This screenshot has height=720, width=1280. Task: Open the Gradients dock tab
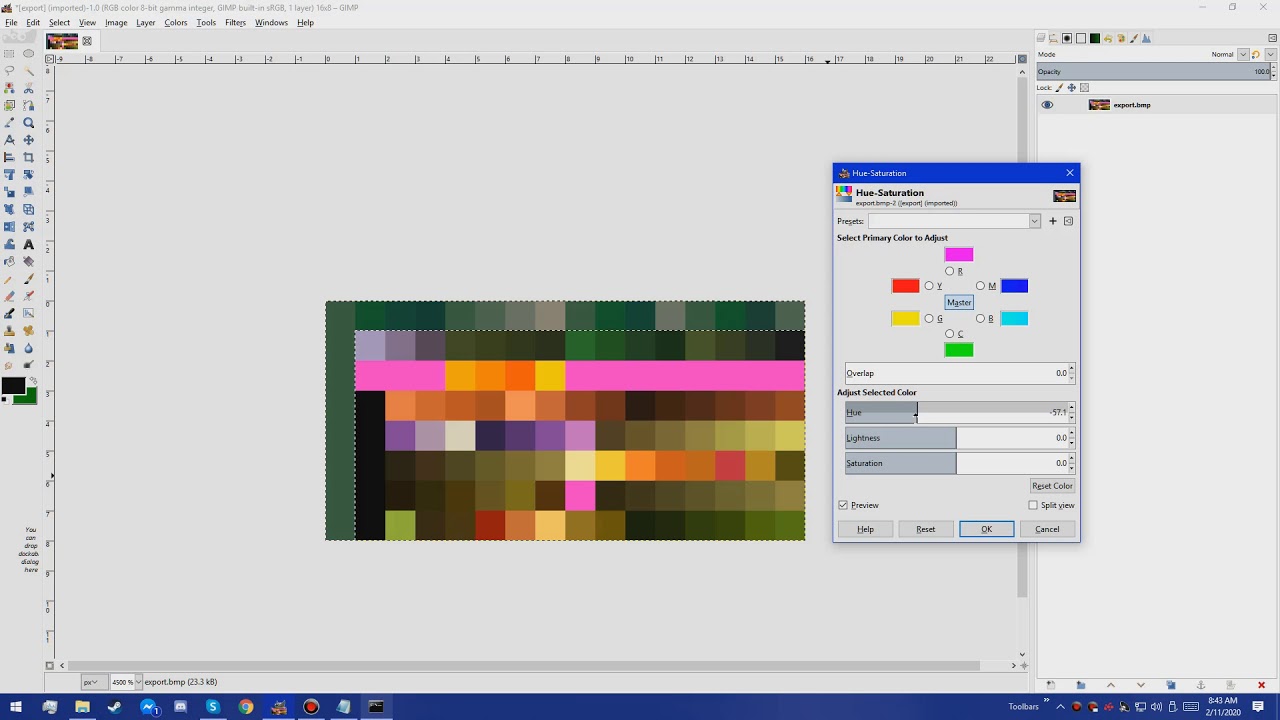1095,38
